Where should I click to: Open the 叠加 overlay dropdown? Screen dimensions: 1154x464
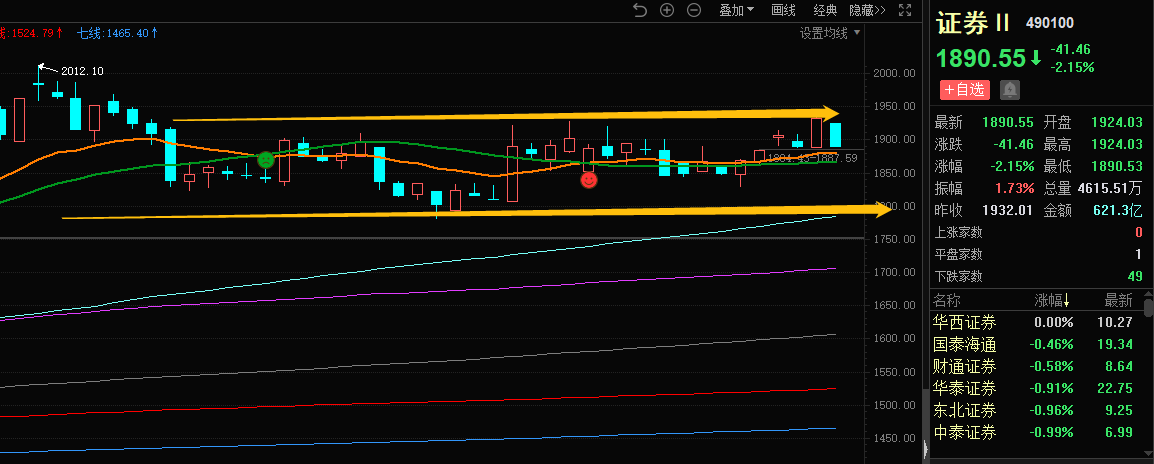737,10
